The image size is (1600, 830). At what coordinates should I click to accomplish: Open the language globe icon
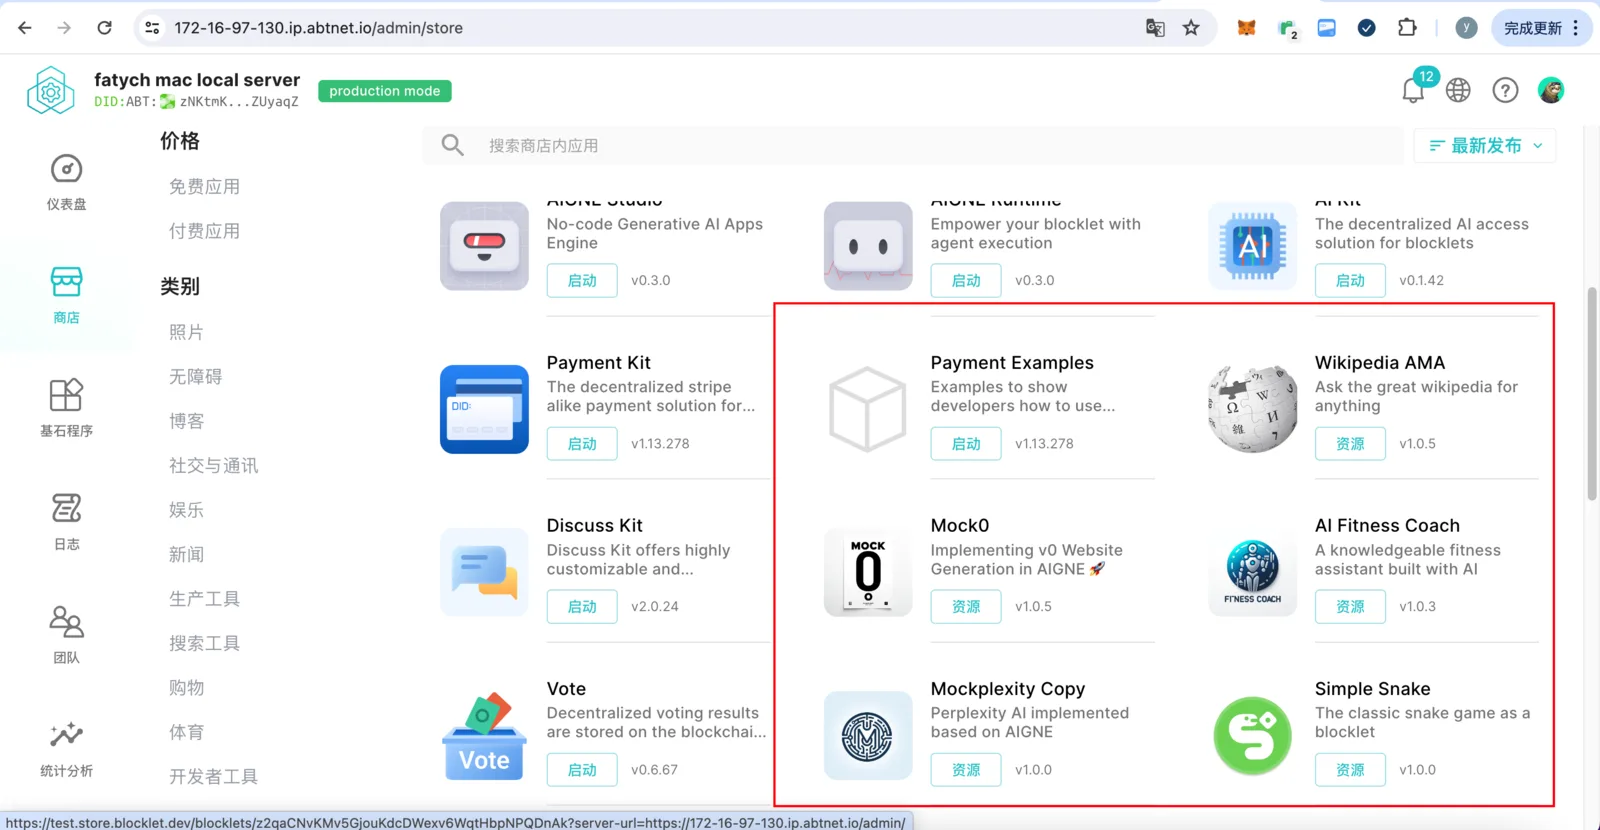1458,90
